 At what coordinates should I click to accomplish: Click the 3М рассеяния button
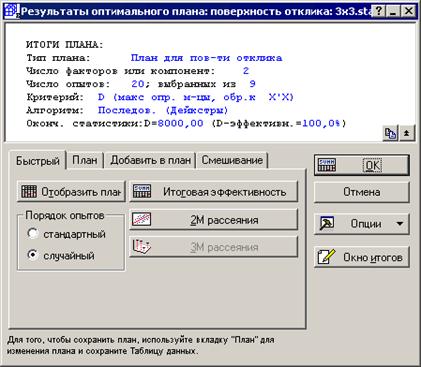point(213,247)
